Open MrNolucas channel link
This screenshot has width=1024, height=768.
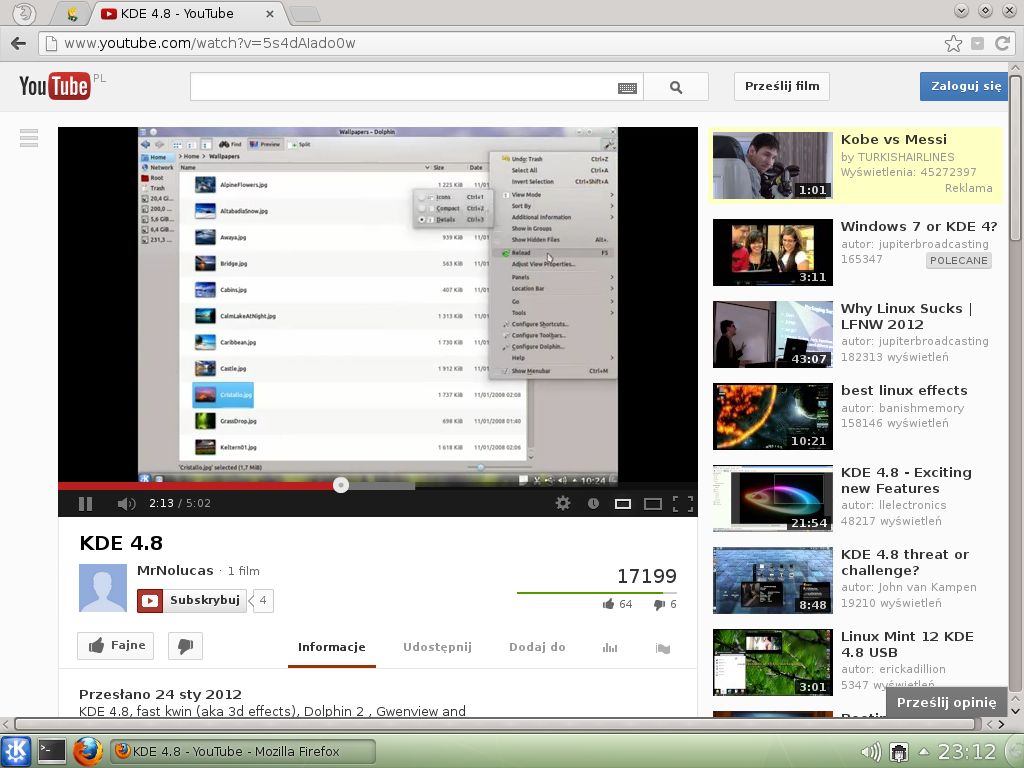point(175,570)
